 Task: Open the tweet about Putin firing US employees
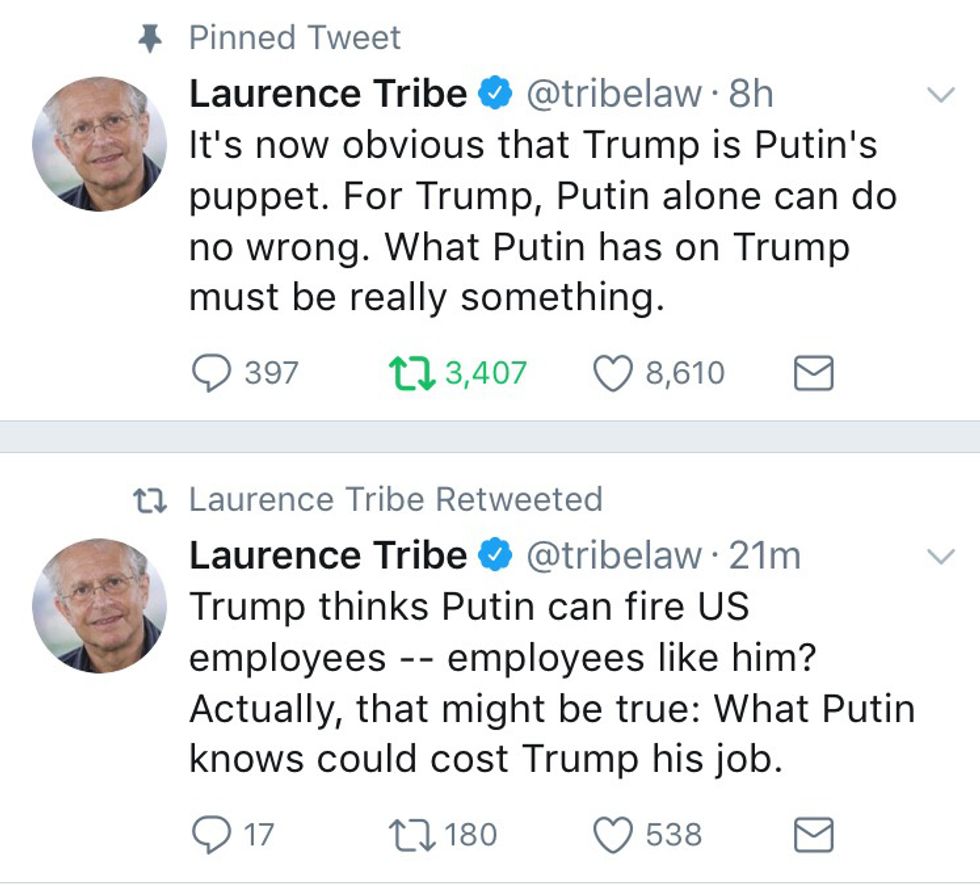pos(551,683)
